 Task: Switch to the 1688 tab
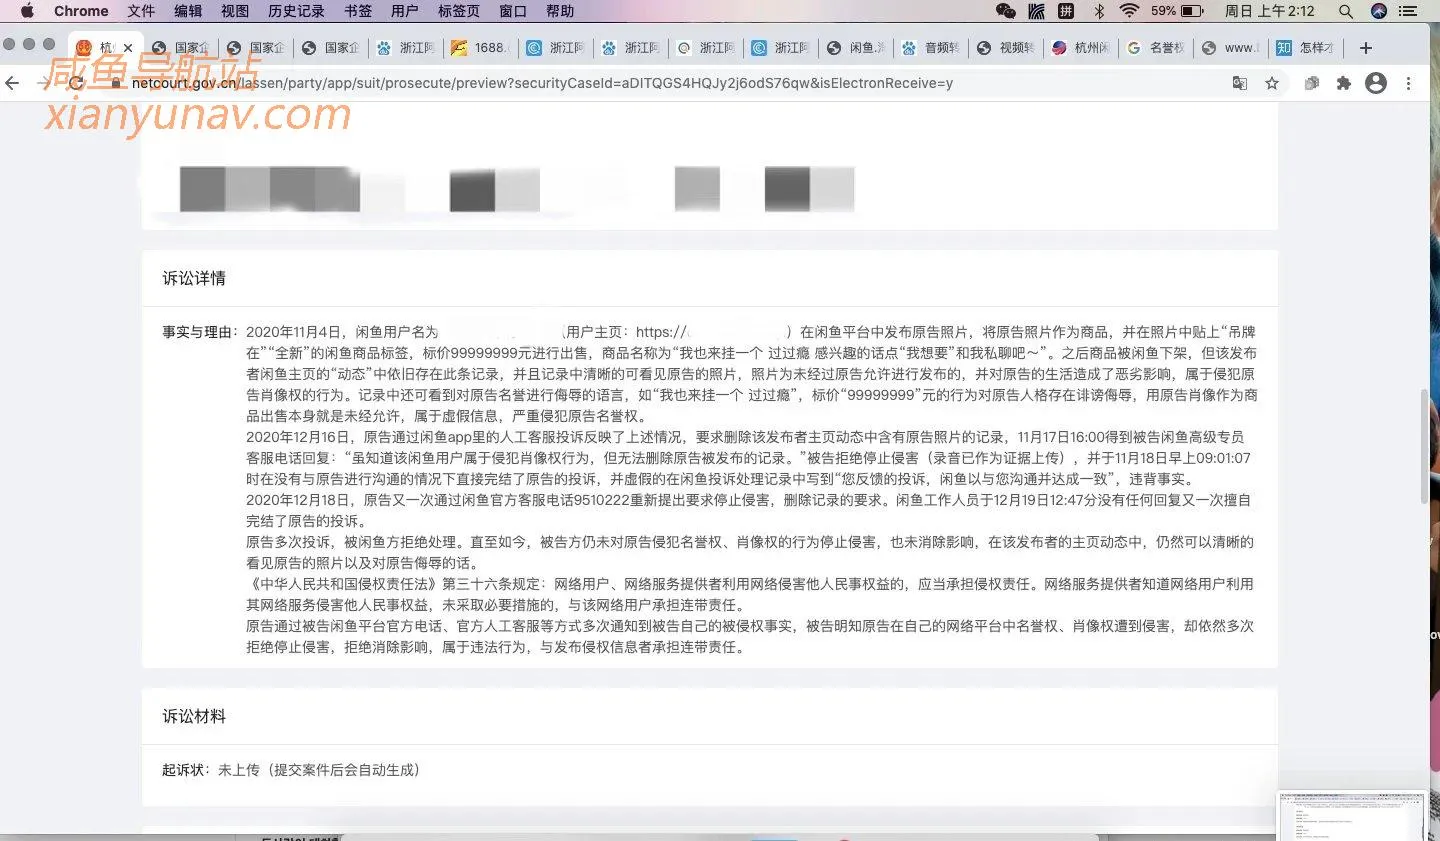480,47
